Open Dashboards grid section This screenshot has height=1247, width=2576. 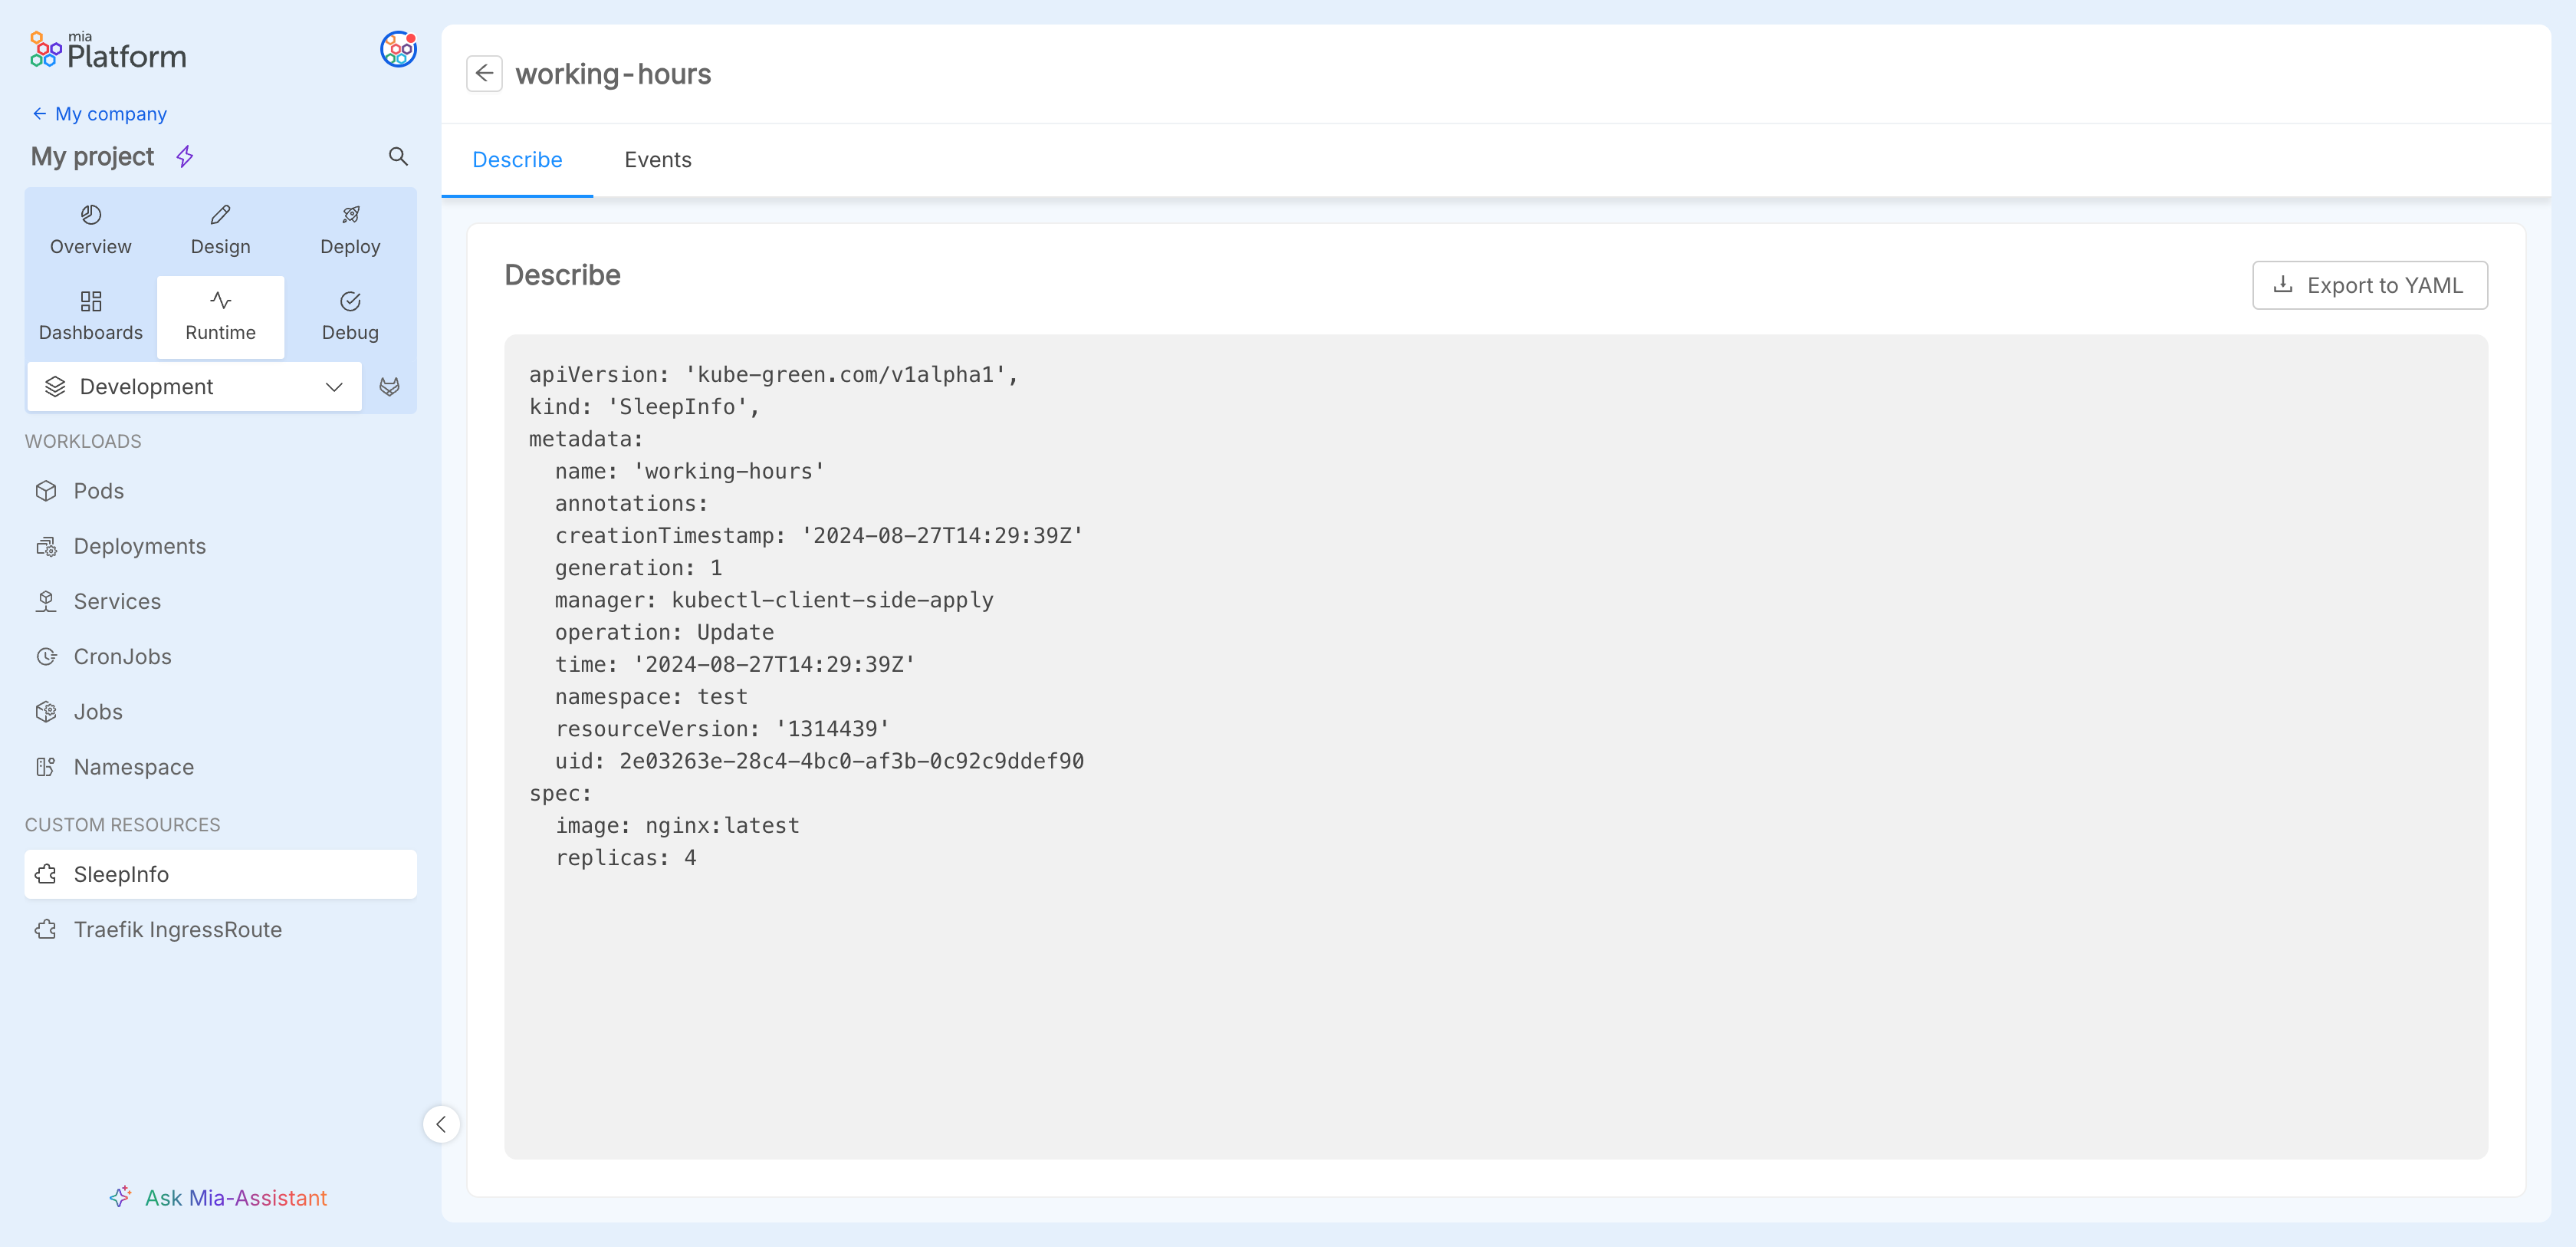coord(91,317)
